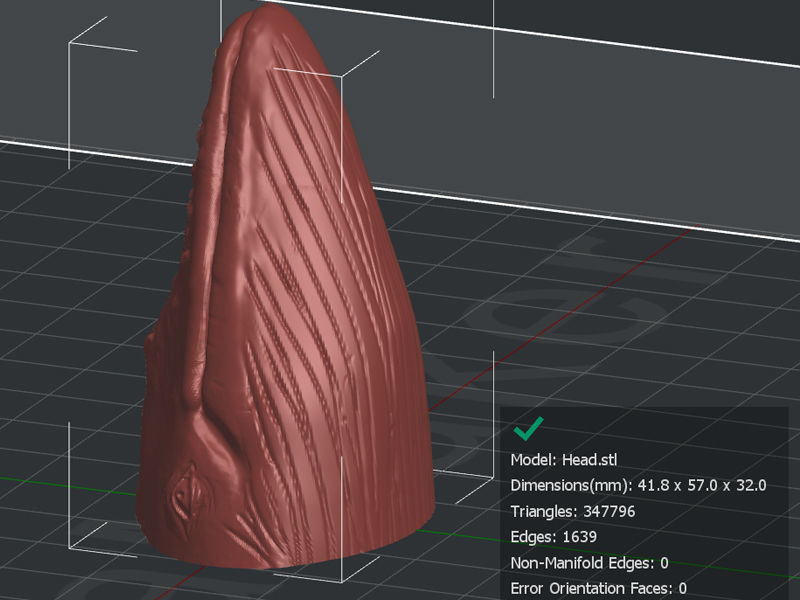Image resolution: width=800 pixels, height=600 pixels.
Task: Click the 'Model: Head.stl' text
Action: [x=564, y=460]
